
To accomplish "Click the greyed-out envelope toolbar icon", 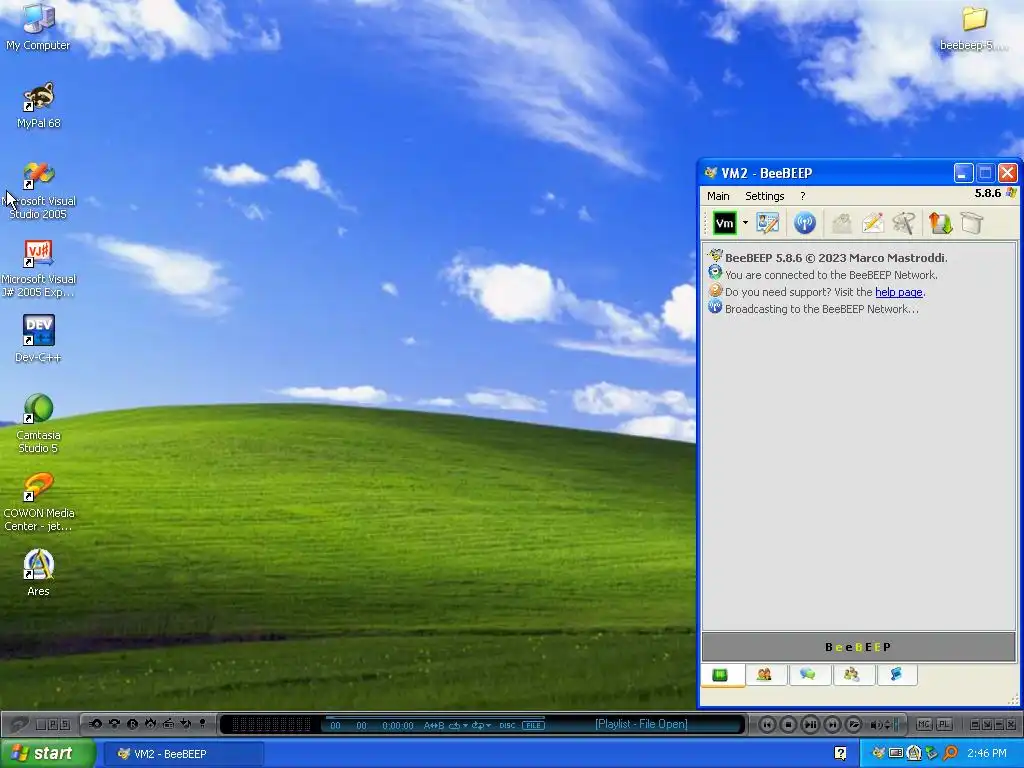I will pos(842,223).
